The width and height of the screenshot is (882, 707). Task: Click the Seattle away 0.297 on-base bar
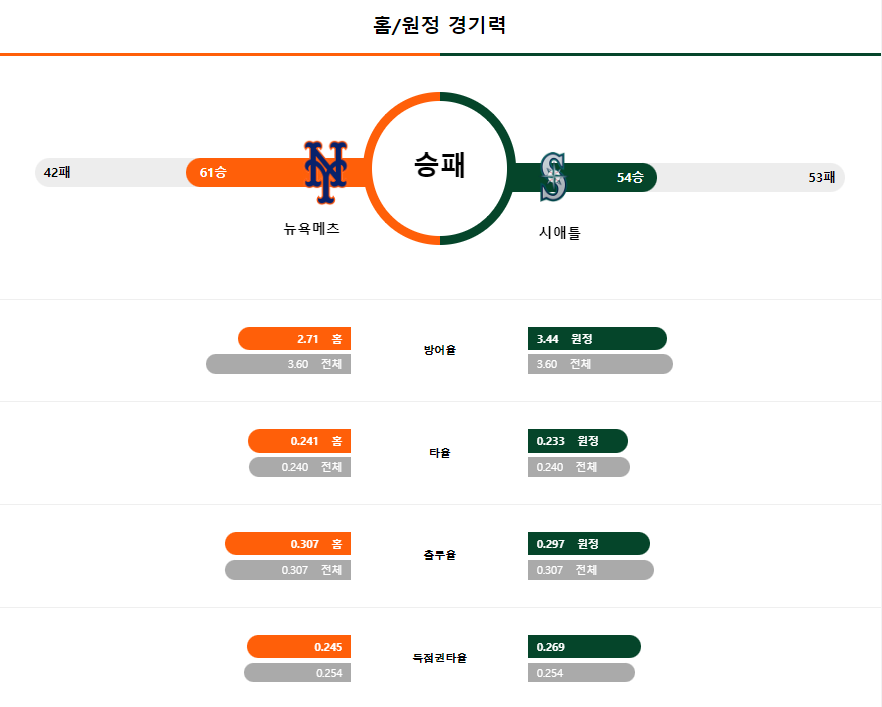click(589, 544)
